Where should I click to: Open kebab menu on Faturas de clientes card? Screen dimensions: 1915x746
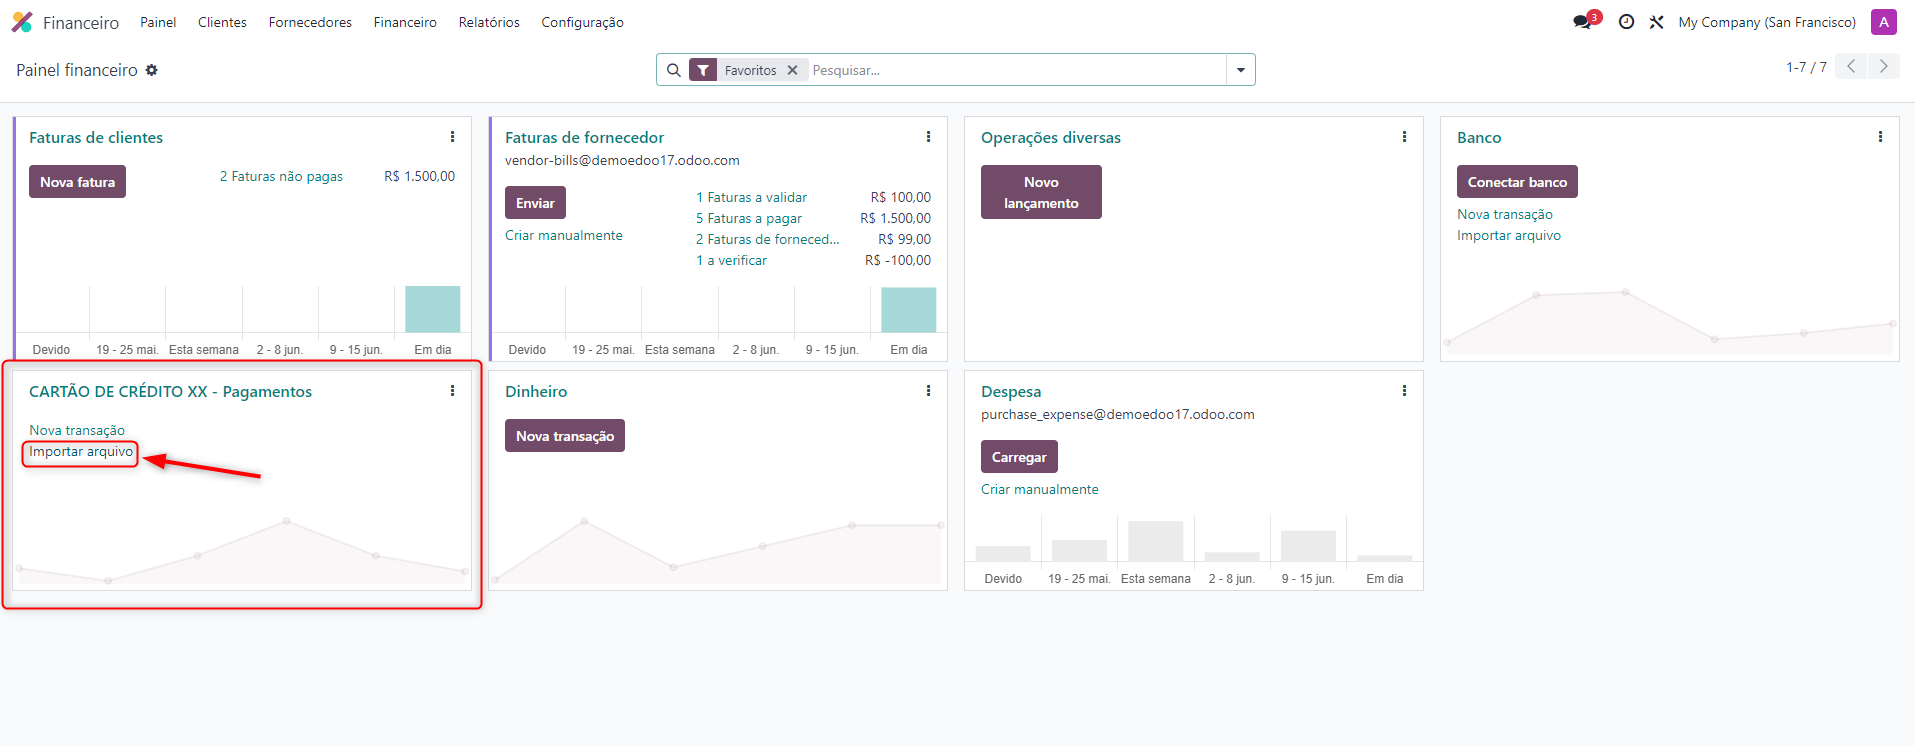coord(452,137)
